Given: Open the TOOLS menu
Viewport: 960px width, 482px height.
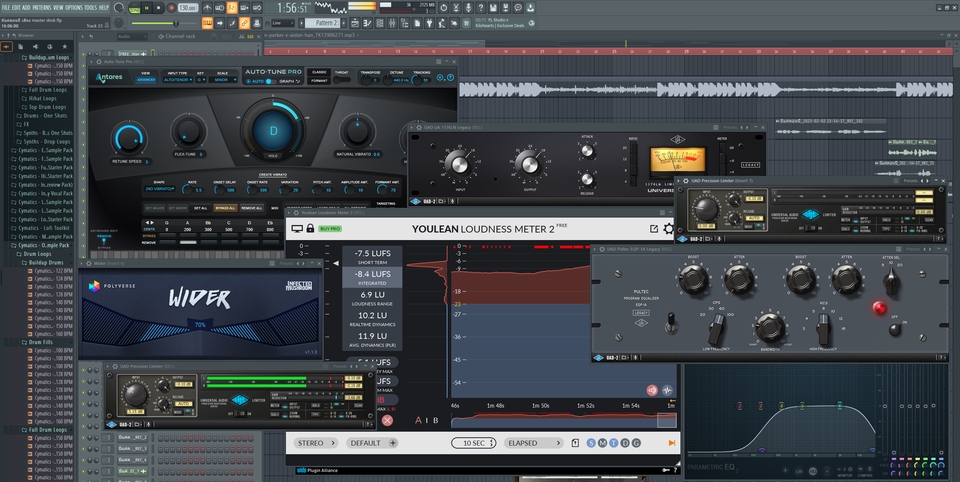Looking at the screenshot, I should point(91,7).
